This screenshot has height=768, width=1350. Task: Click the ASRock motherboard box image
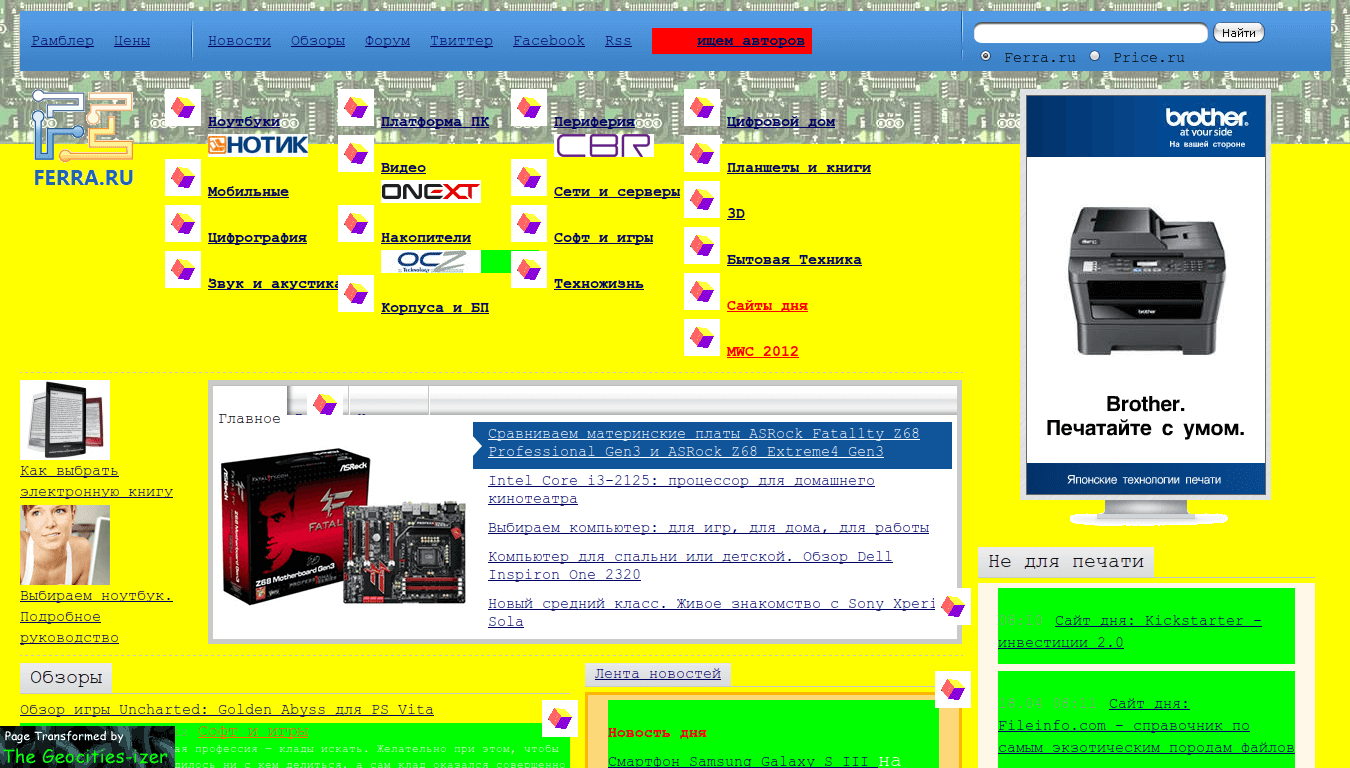click(343, 527)
